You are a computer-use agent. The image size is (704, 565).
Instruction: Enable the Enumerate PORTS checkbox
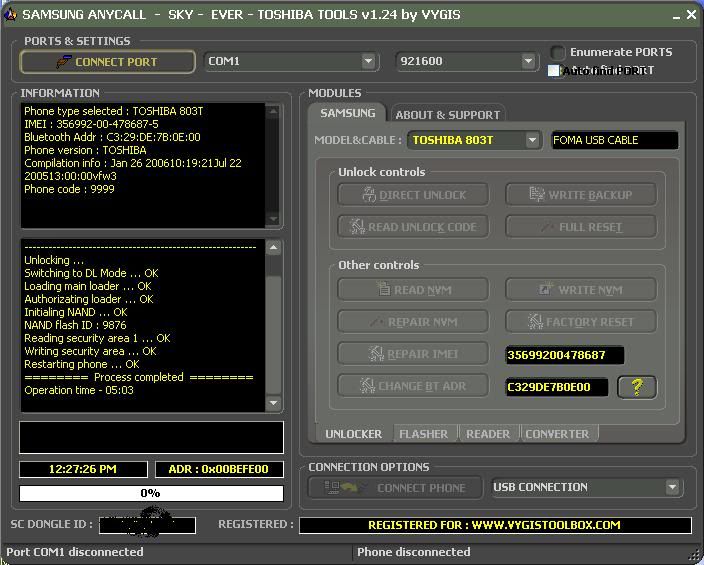pos(558,53)
